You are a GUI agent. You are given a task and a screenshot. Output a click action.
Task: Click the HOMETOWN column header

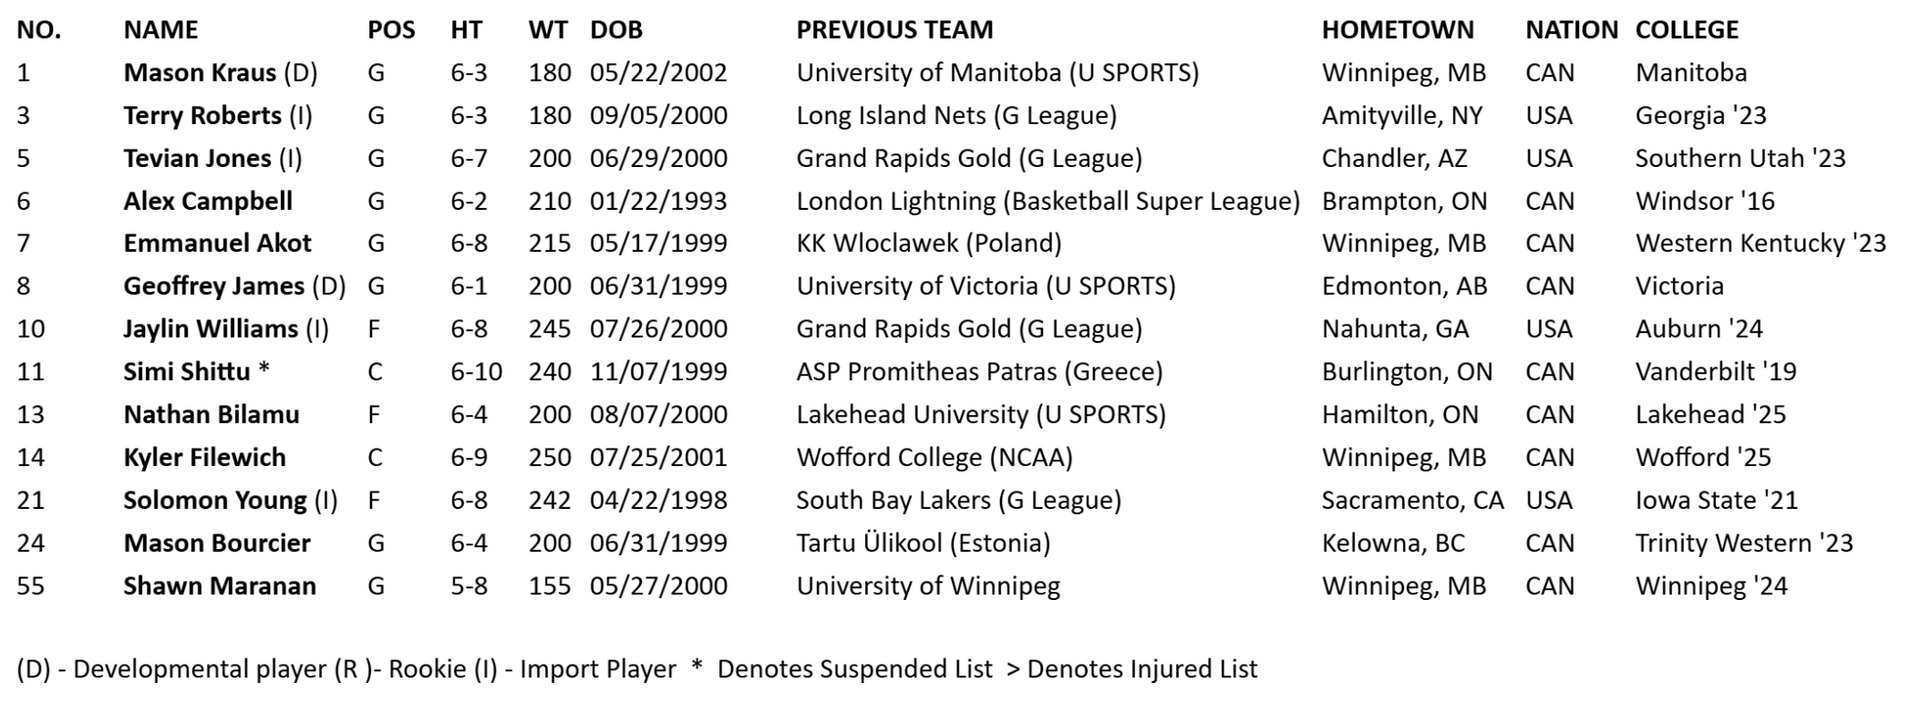(1397, 30)
